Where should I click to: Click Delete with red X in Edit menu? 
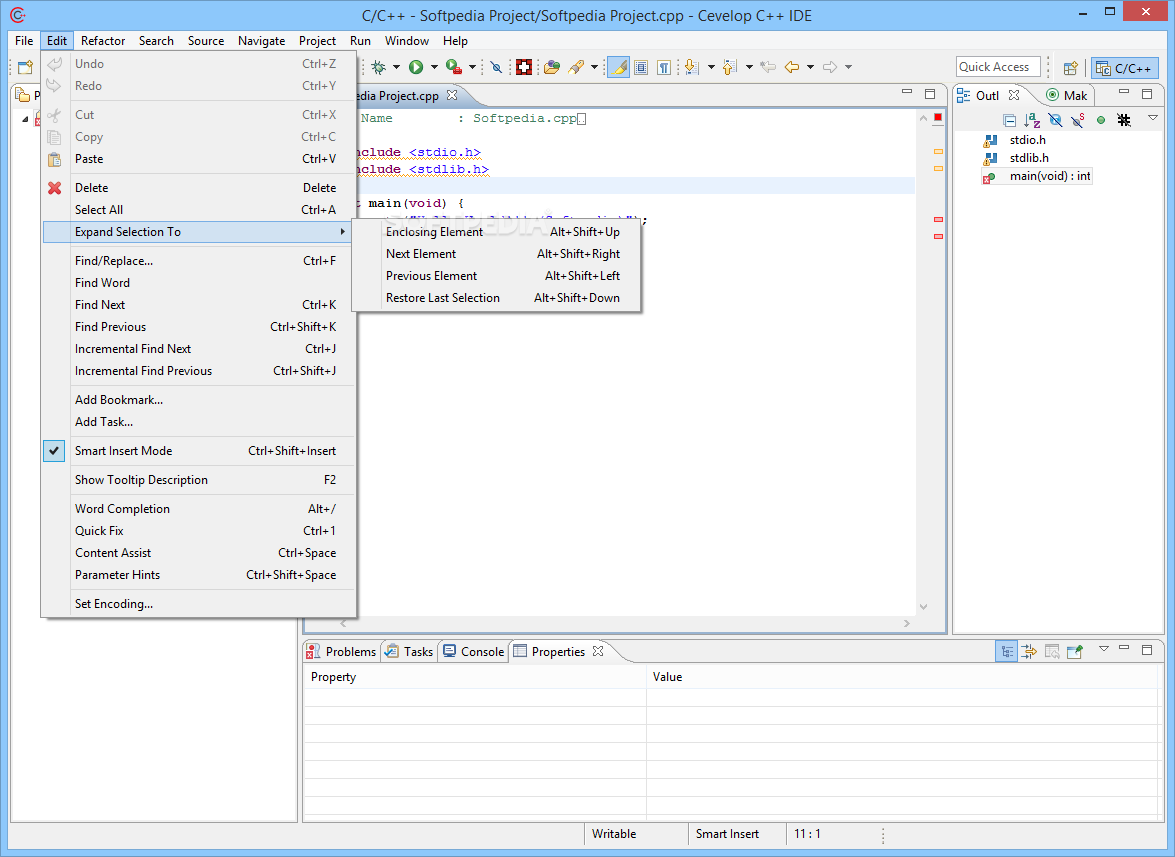point(199,188)
